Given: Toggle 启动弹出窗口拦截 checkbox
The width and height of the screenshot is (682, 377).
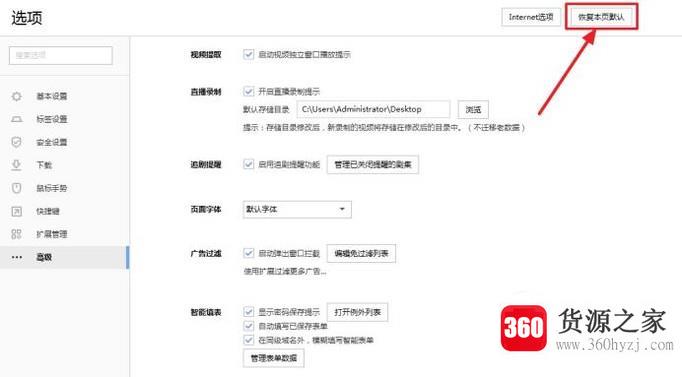Looking at the screenshot, I should pyautogui.click(x=248, y=253).
